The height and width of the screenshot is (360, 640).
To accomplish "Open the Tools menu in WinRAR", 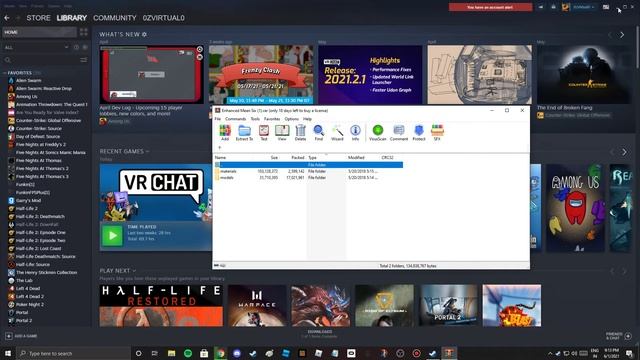I will [x=255, y=119].
